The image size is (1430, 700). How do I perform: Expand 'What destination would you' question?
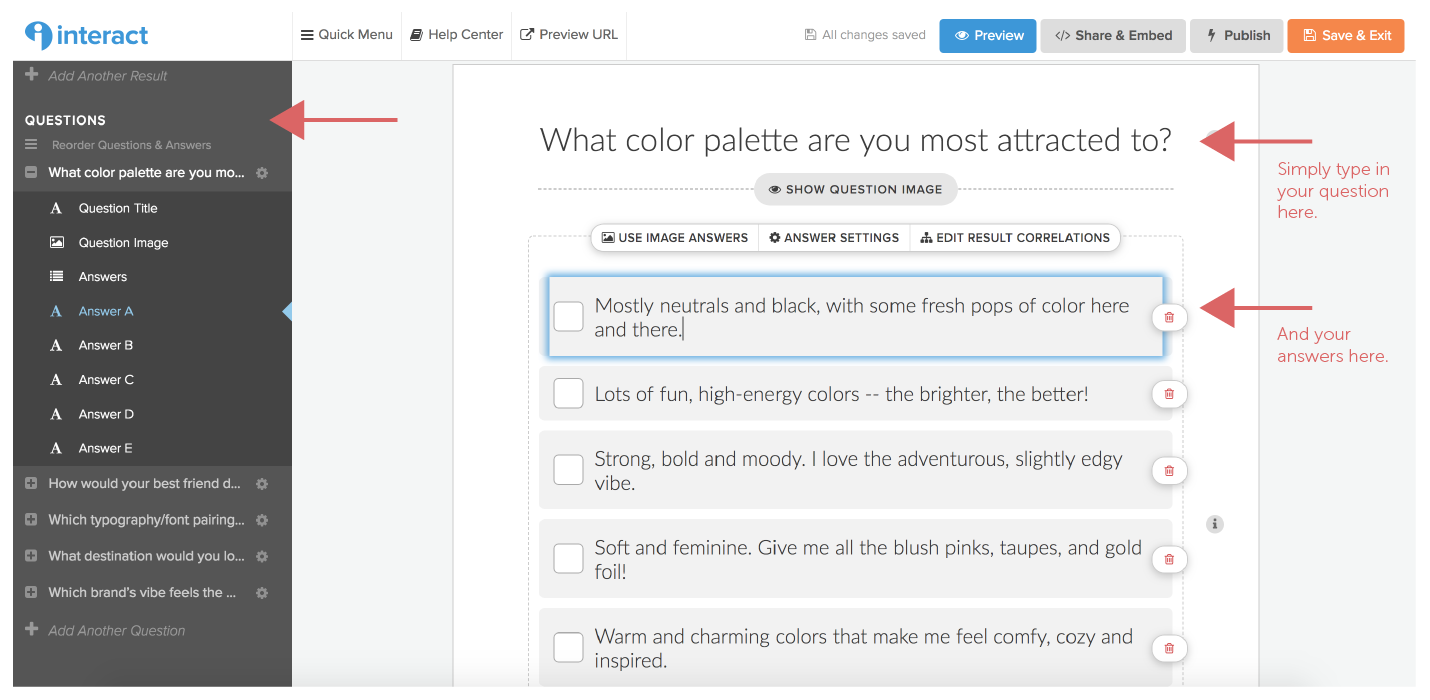(x=31, y=556)
